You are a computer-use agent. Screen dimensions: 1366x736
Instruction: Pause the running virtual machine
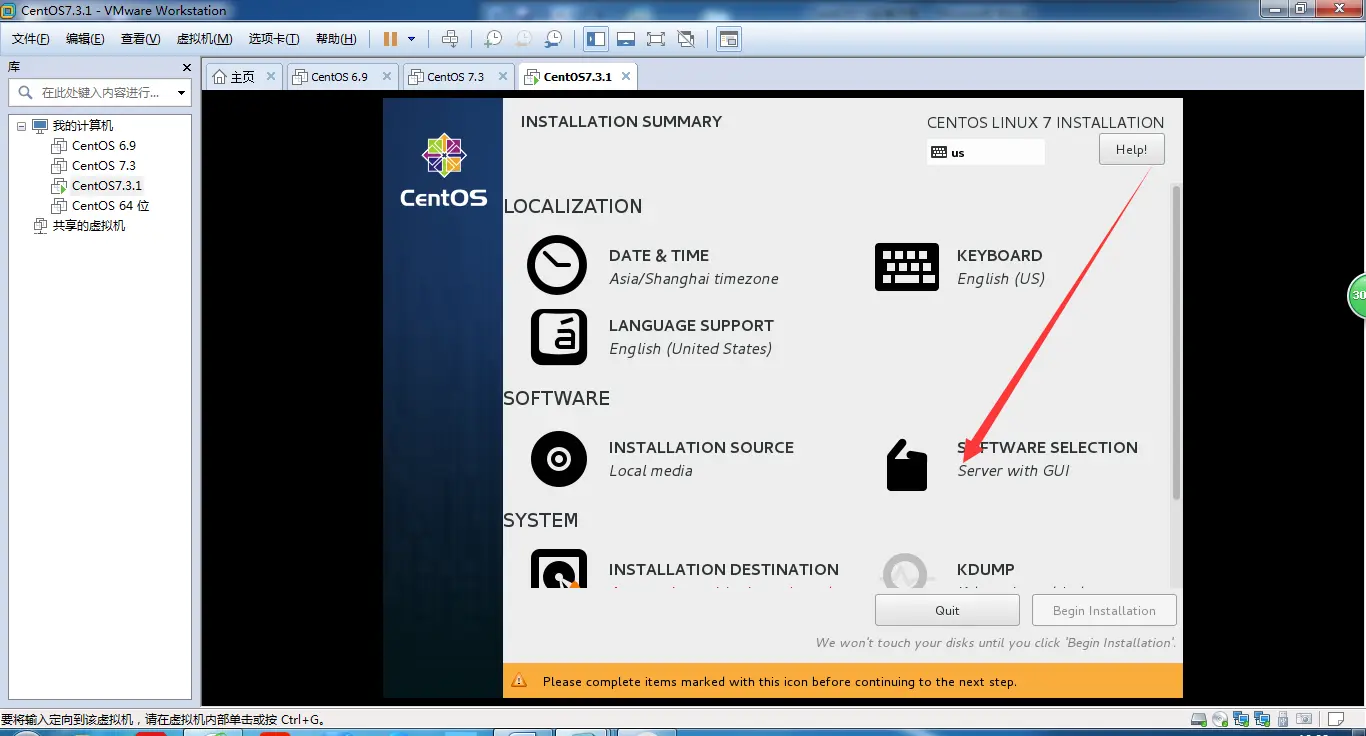pos(390,39)
